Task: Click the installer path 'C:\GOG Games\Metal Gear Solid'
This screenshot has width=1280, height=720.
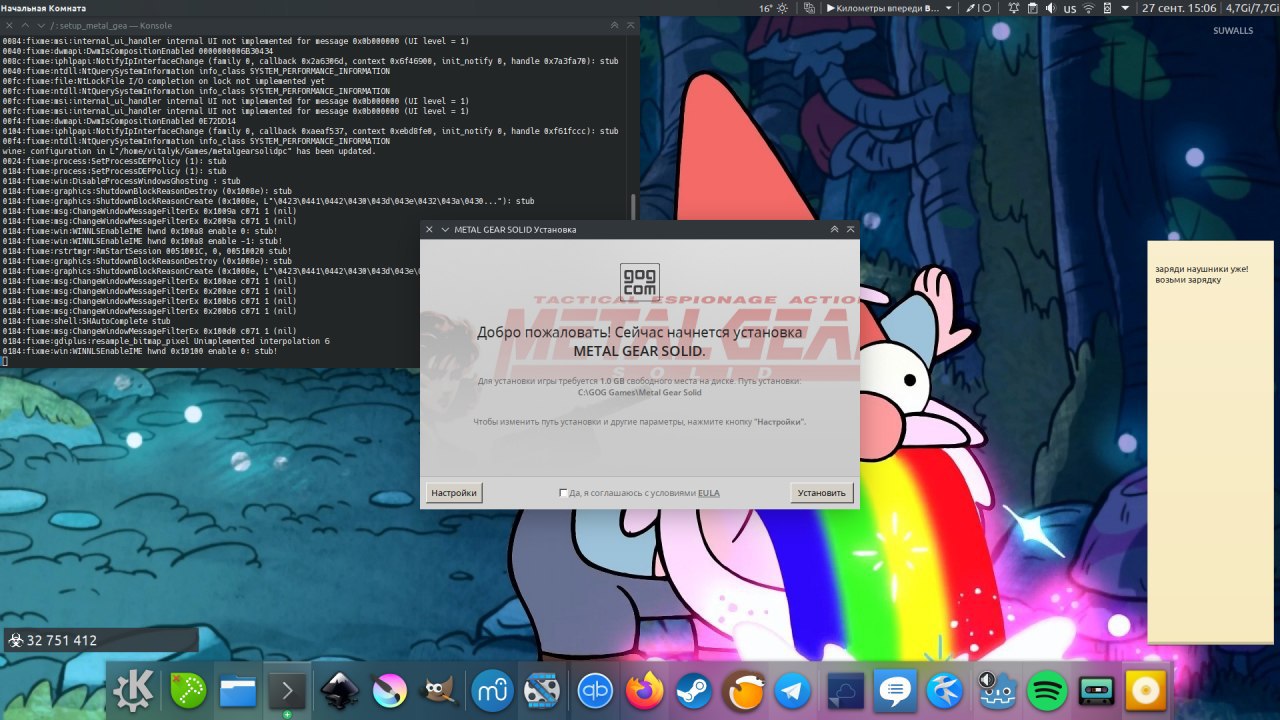Action: pos(639,393)
